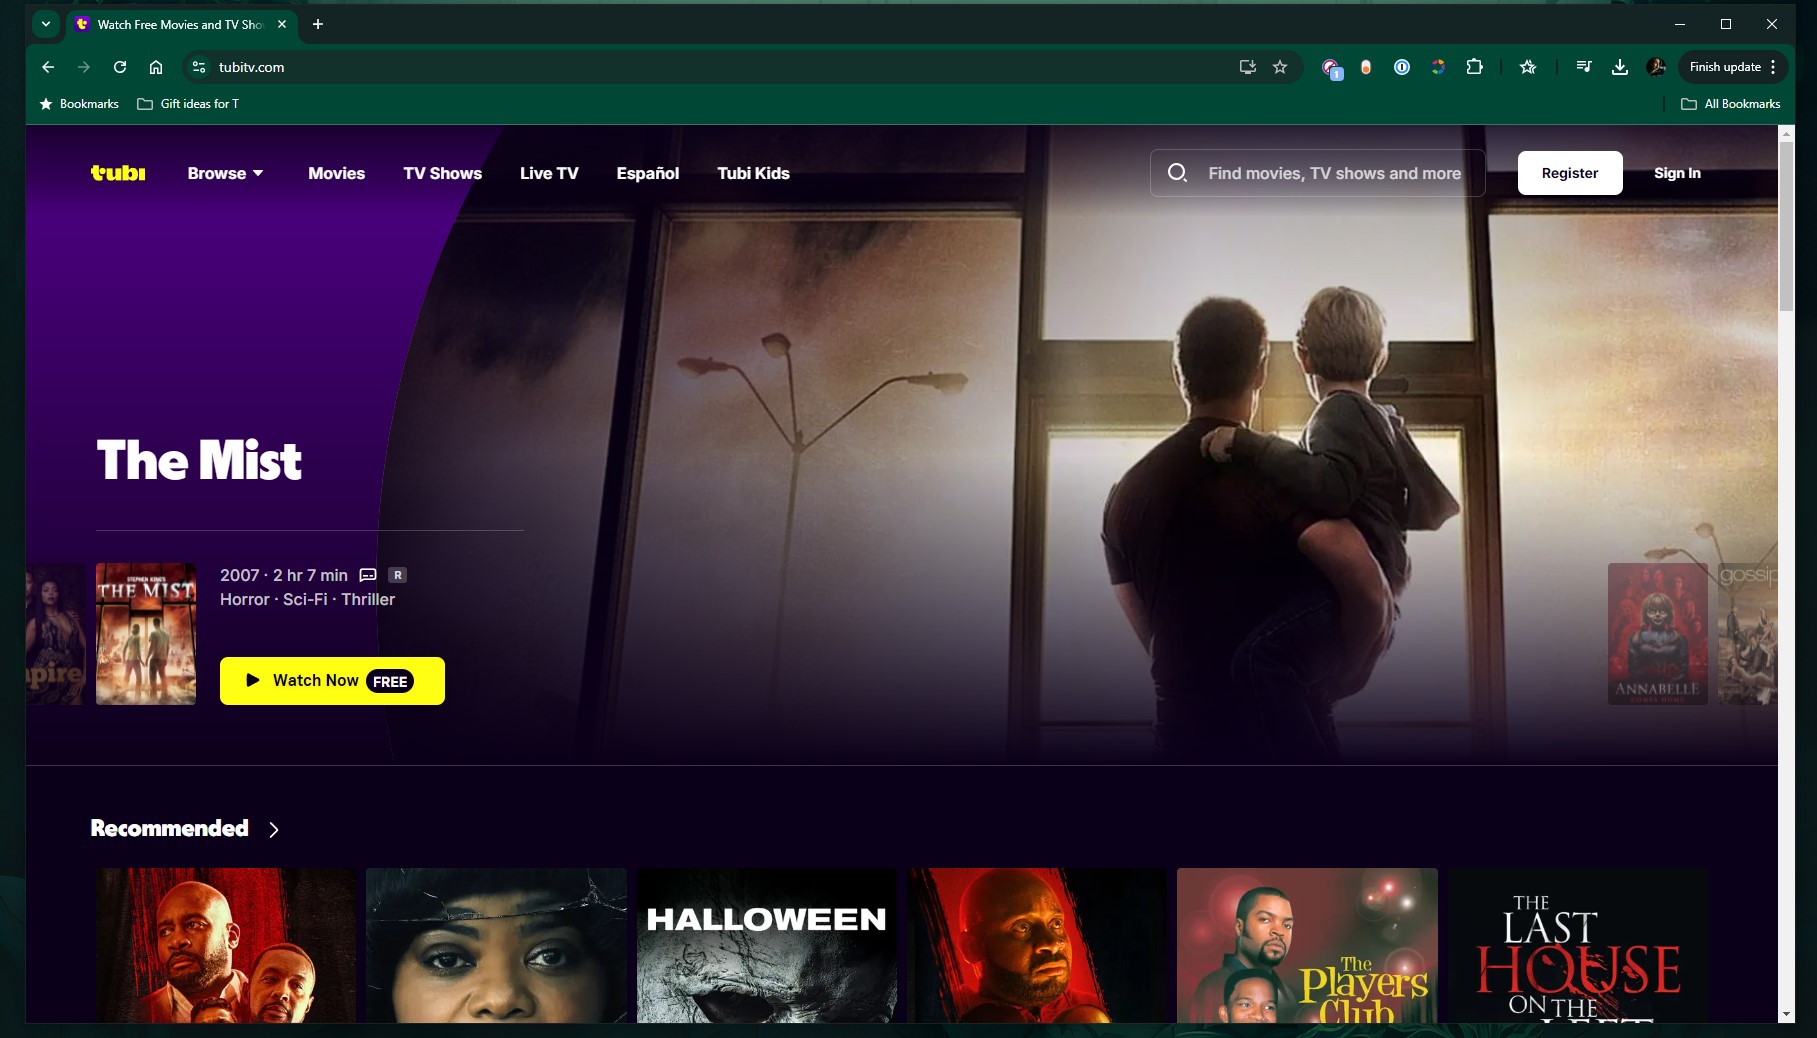Click the R rating badge
This screenshot has width=1817, height=1038.
pos(397,575)
